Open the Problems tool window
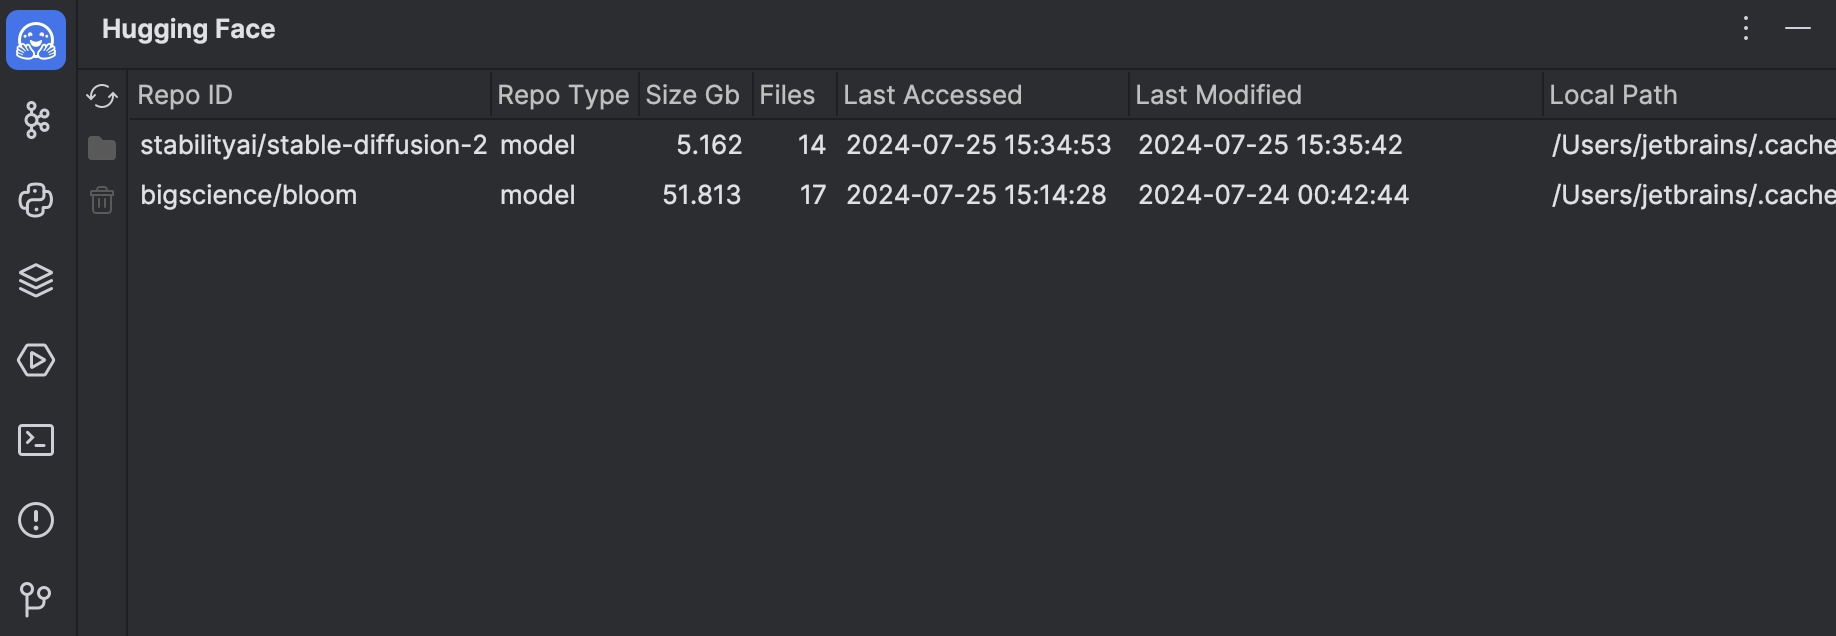 tap(36, 520)
